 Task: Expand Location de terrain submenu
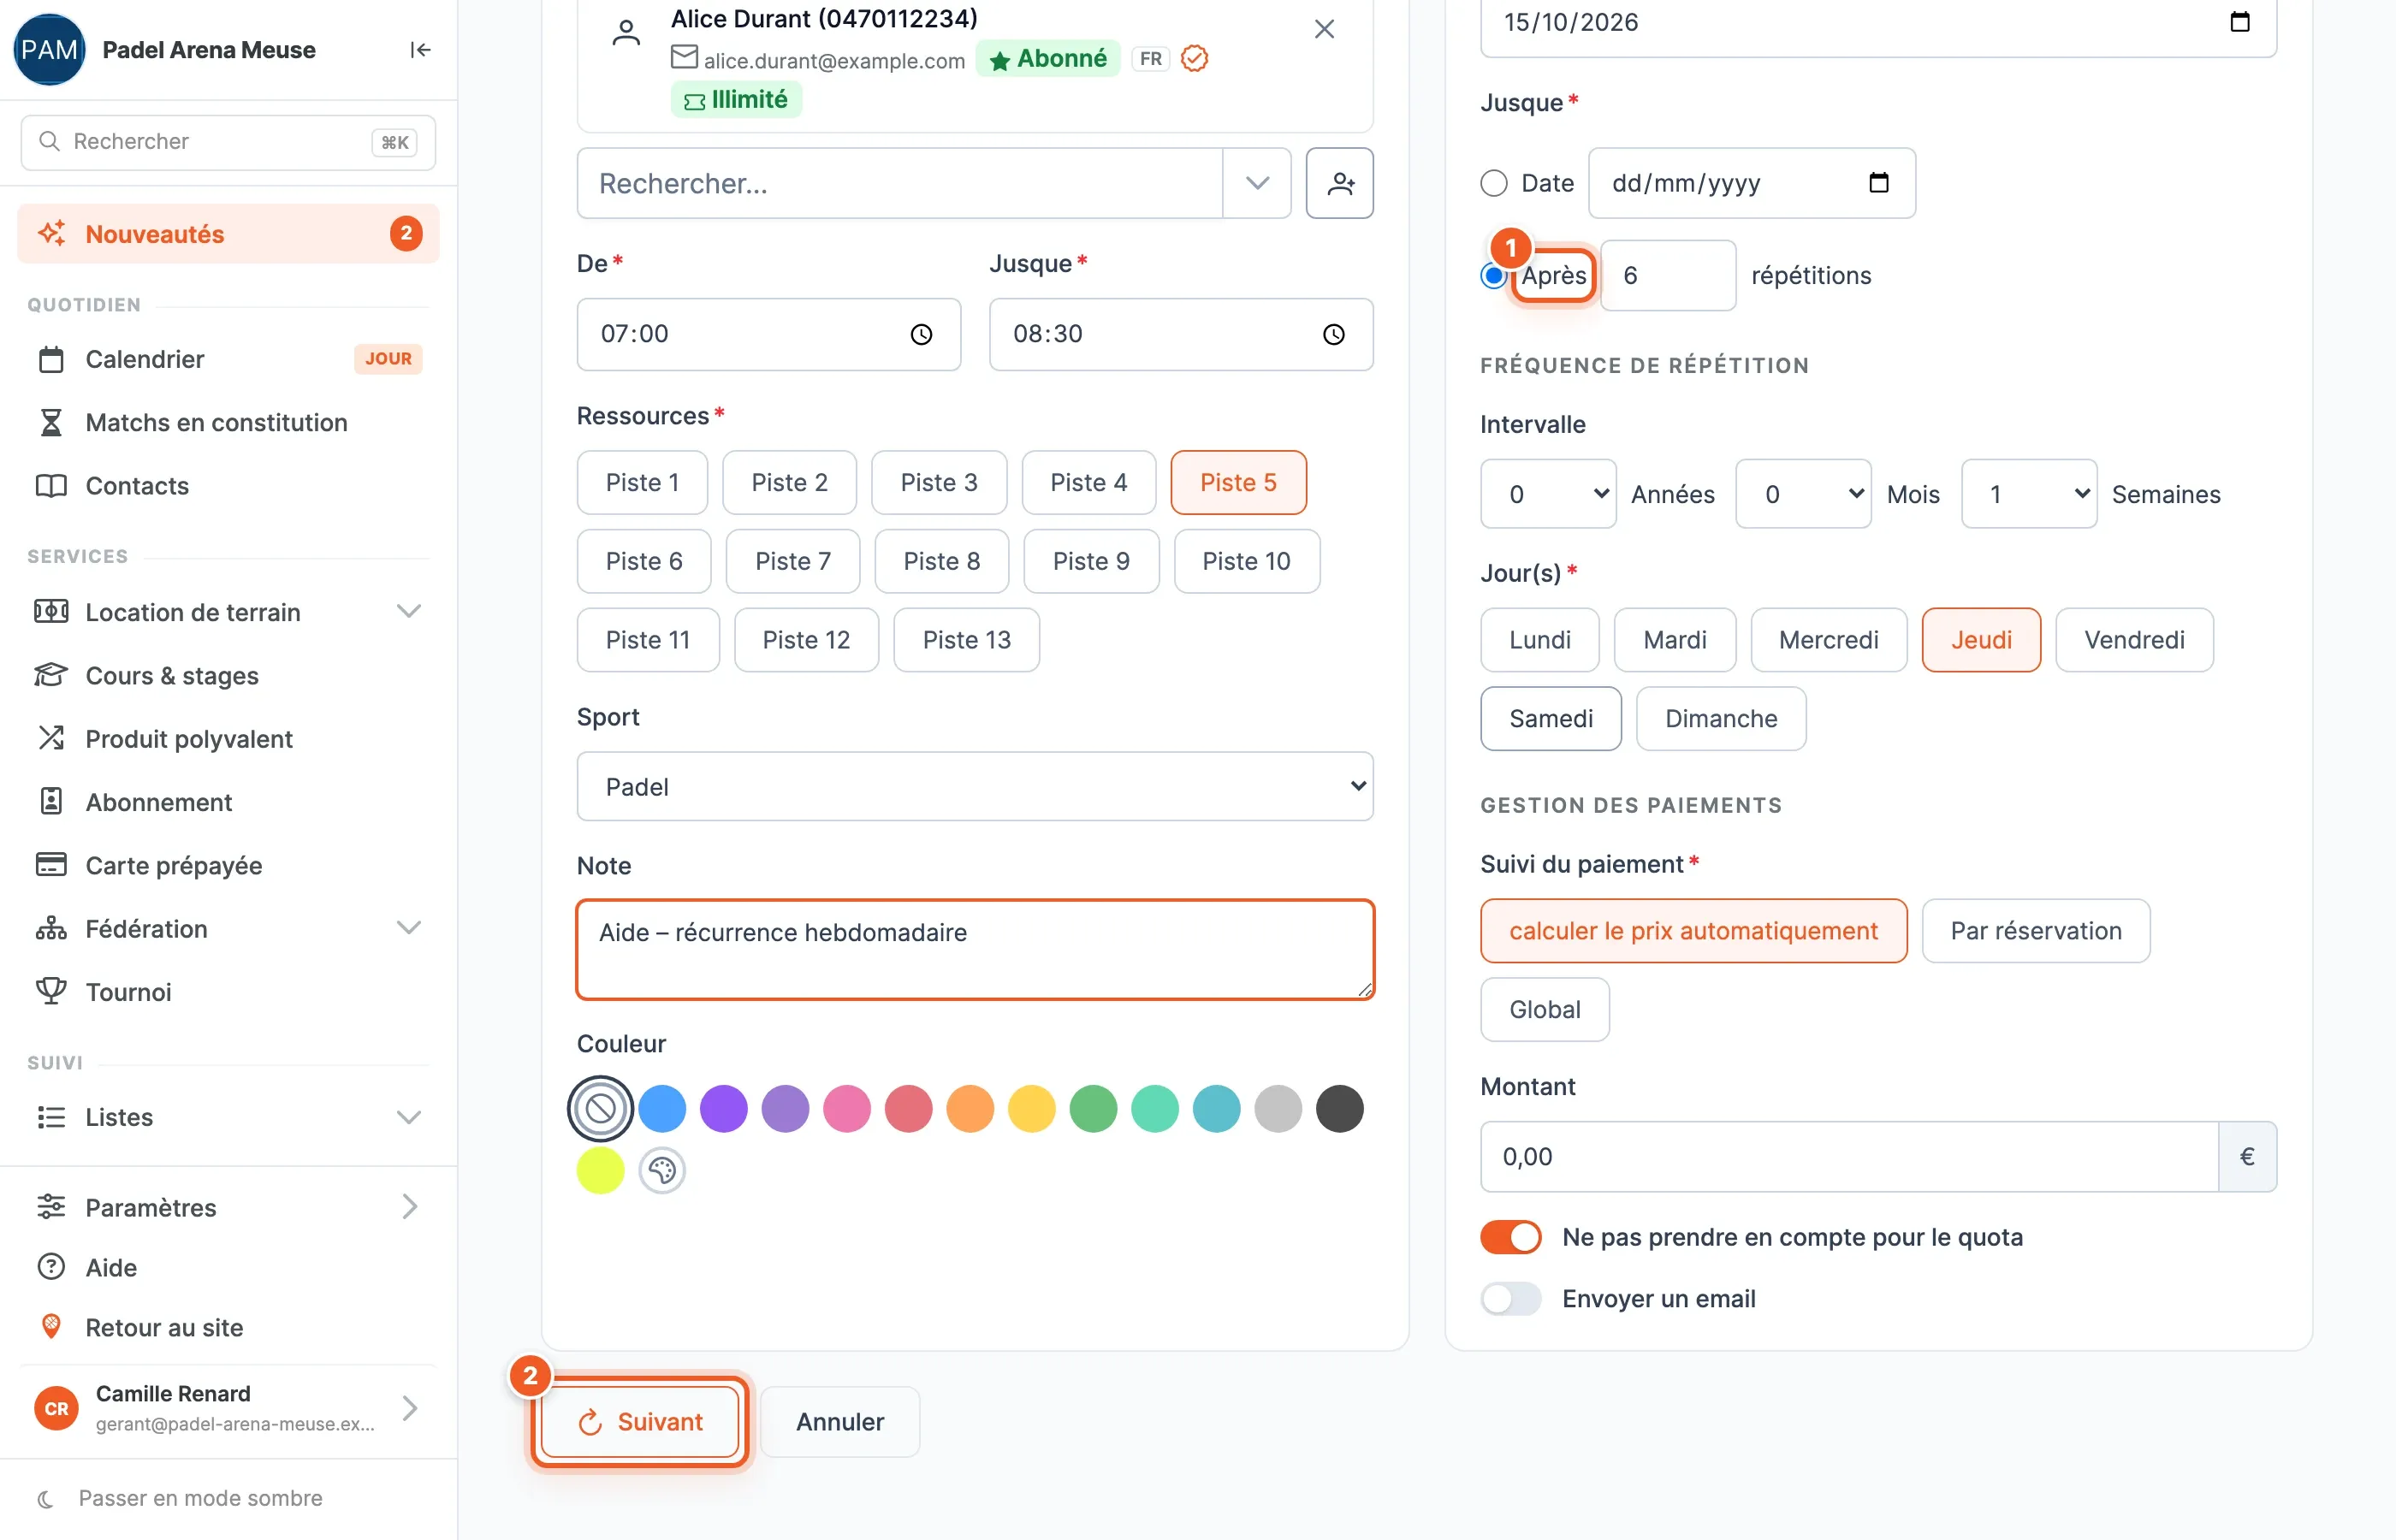(x=408, y=611)
